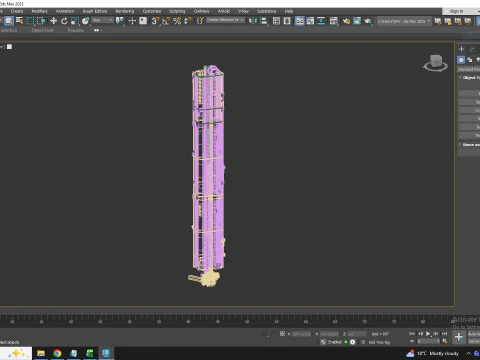Pick the Select and Place tool

(x=86, y=21)
